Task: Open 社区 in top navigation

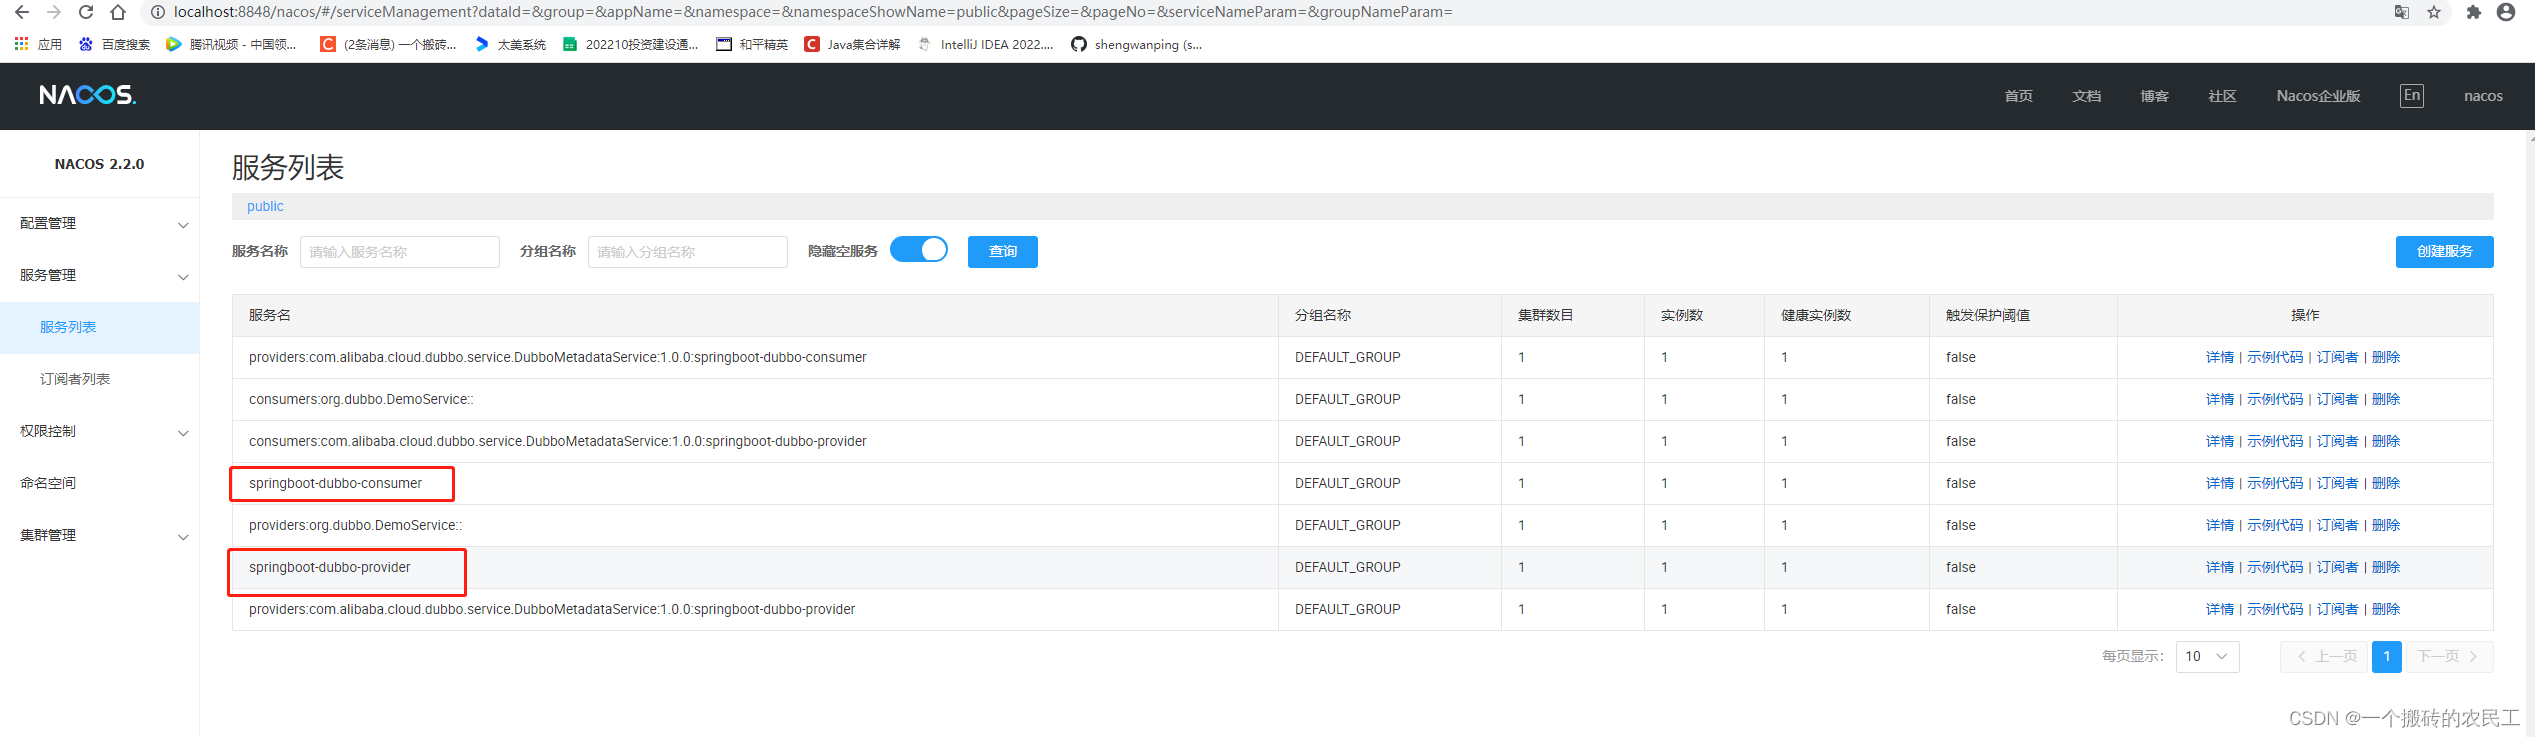Action: coord(2222,96)
